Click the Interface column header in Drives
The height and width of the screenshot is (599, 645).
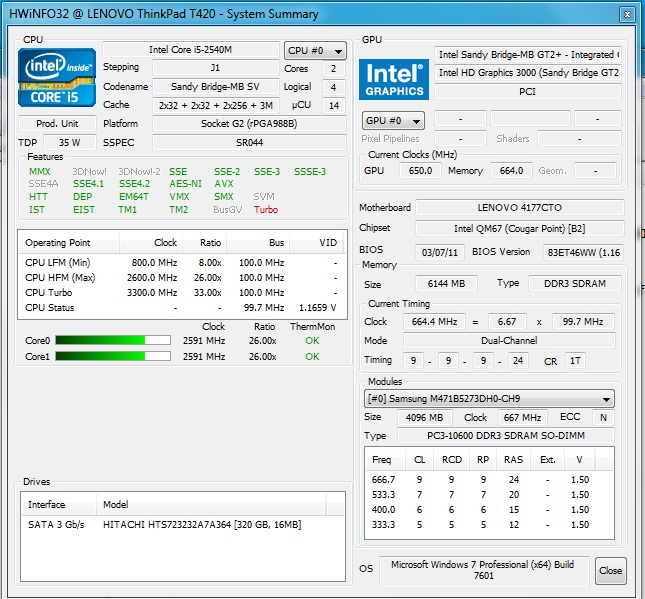click(59, 504)
